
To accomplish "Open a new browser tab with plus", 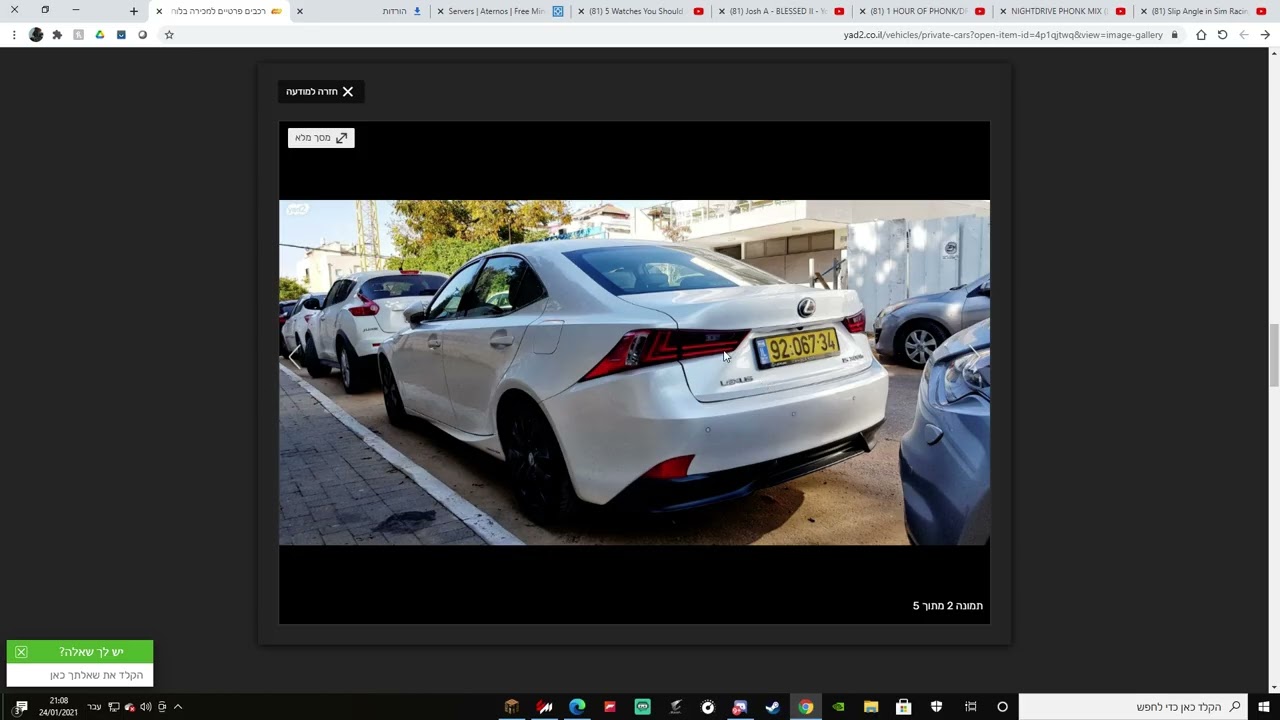I will tap(134, 11).
